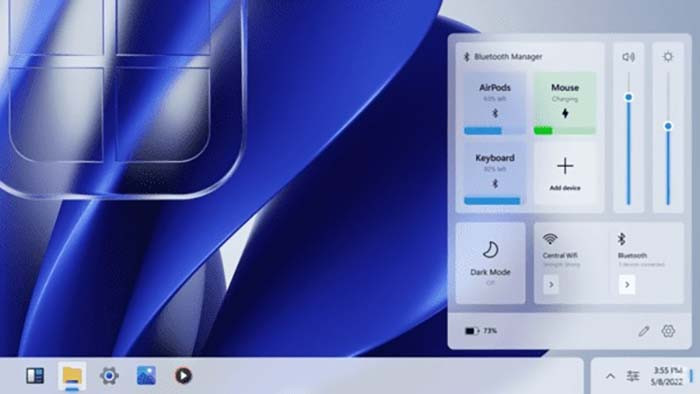
Task: Click the Bluetooth Manager header icon
Action: pos(467,57)
